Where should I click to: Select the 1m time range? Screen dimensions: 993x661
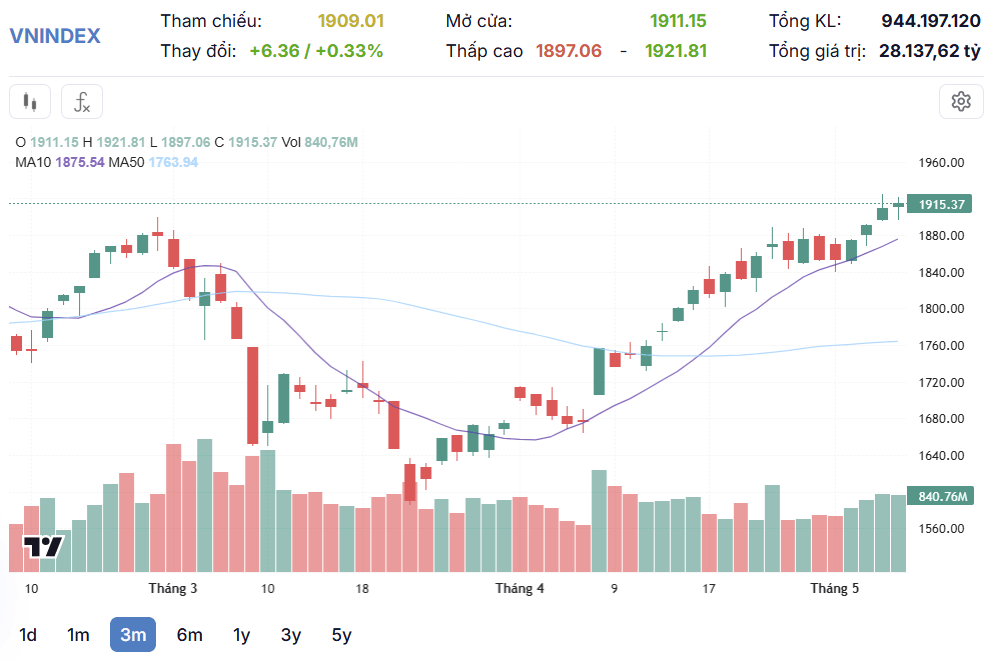tap(79, 634)
